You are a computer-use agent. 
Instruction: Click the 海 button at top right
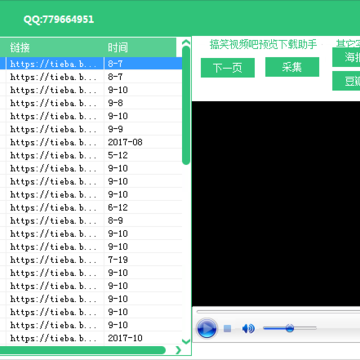coord(346,57)
